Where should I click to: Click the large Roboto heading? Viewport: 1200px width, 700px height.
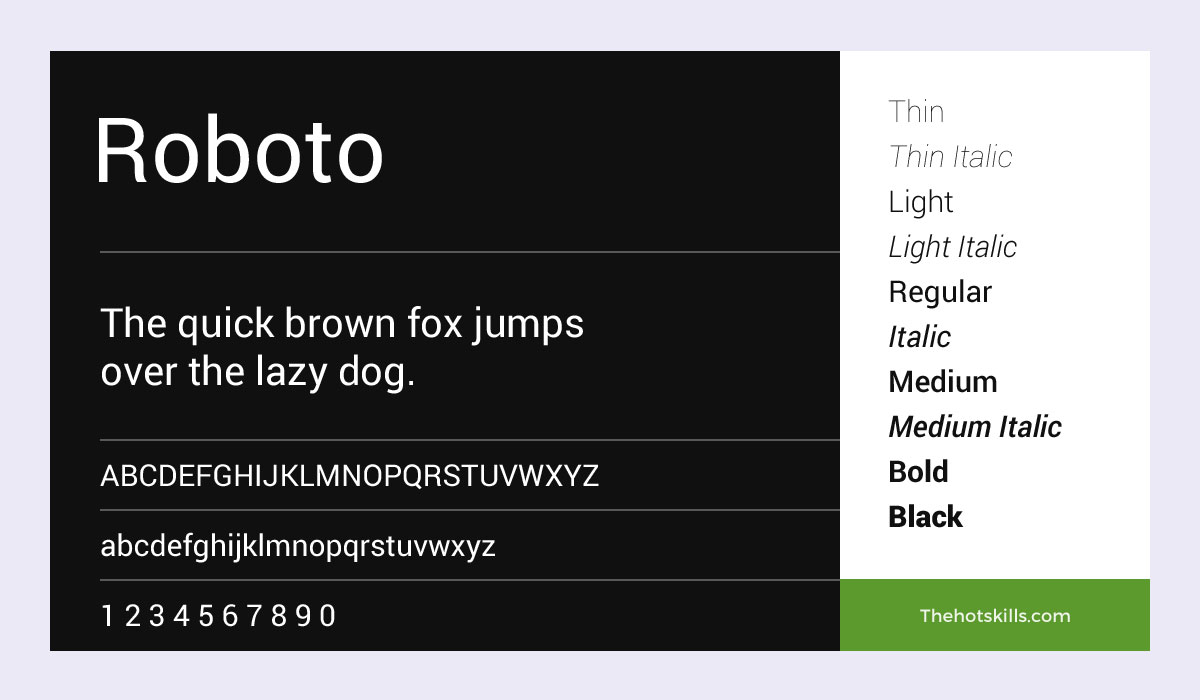coord(239,151)
